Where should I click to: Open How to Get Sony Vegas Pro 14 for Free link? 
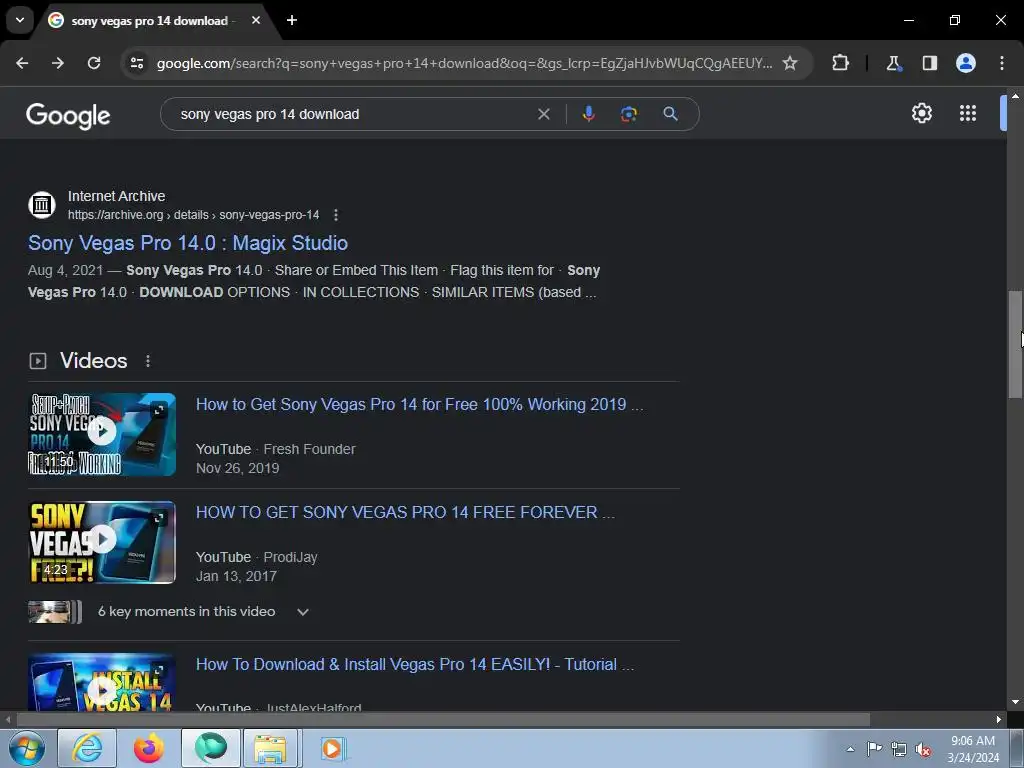pyautogui.click(x=419, y=404)
